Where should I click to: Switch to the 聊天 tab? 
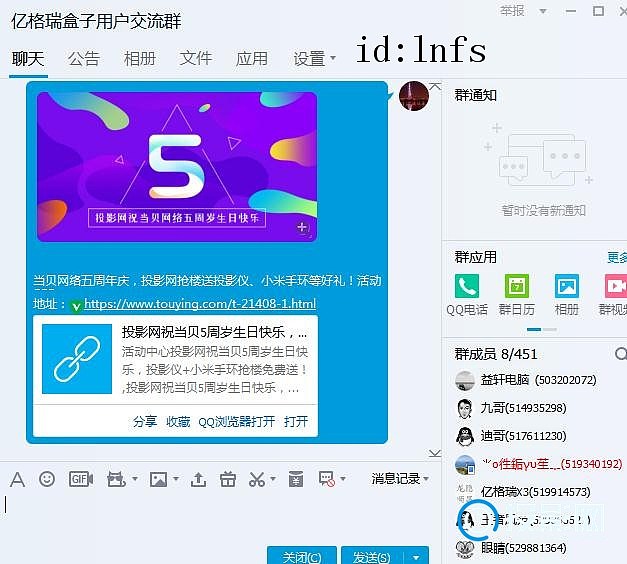[x=28, y=59]
